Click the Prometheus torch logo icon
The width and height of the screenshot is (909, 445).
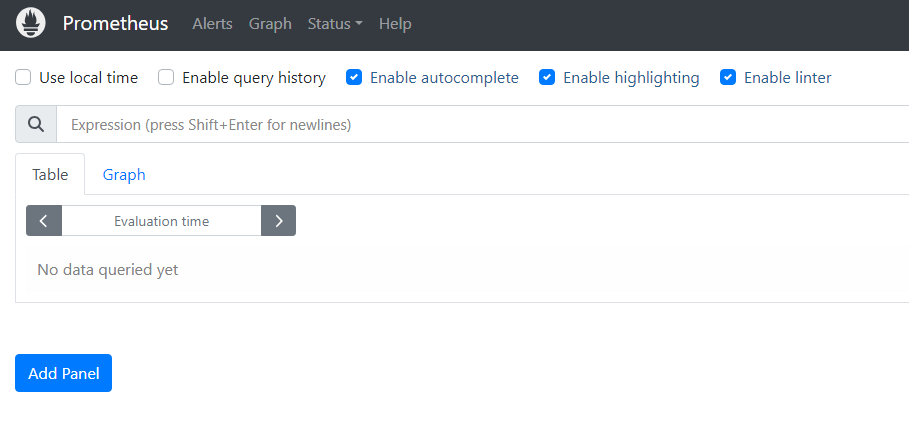(31, 24)
